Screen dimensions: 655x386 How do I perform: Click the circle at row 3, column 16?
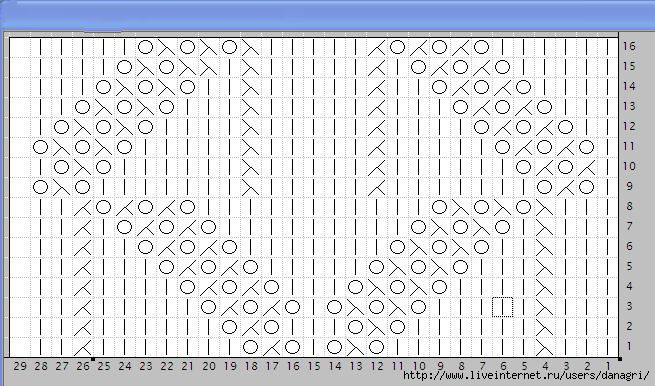coord(292,307)
